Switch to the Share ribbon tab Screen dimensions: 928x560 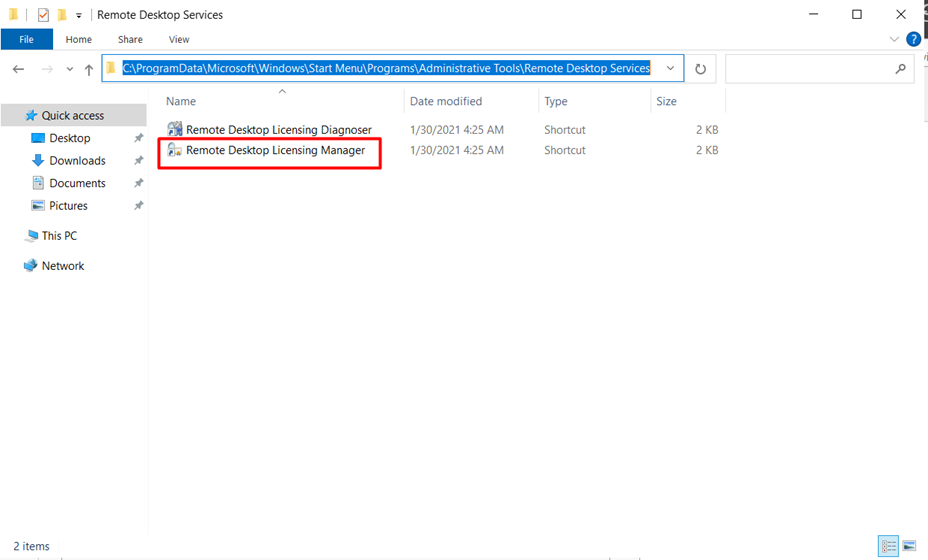tap(130, 40)
